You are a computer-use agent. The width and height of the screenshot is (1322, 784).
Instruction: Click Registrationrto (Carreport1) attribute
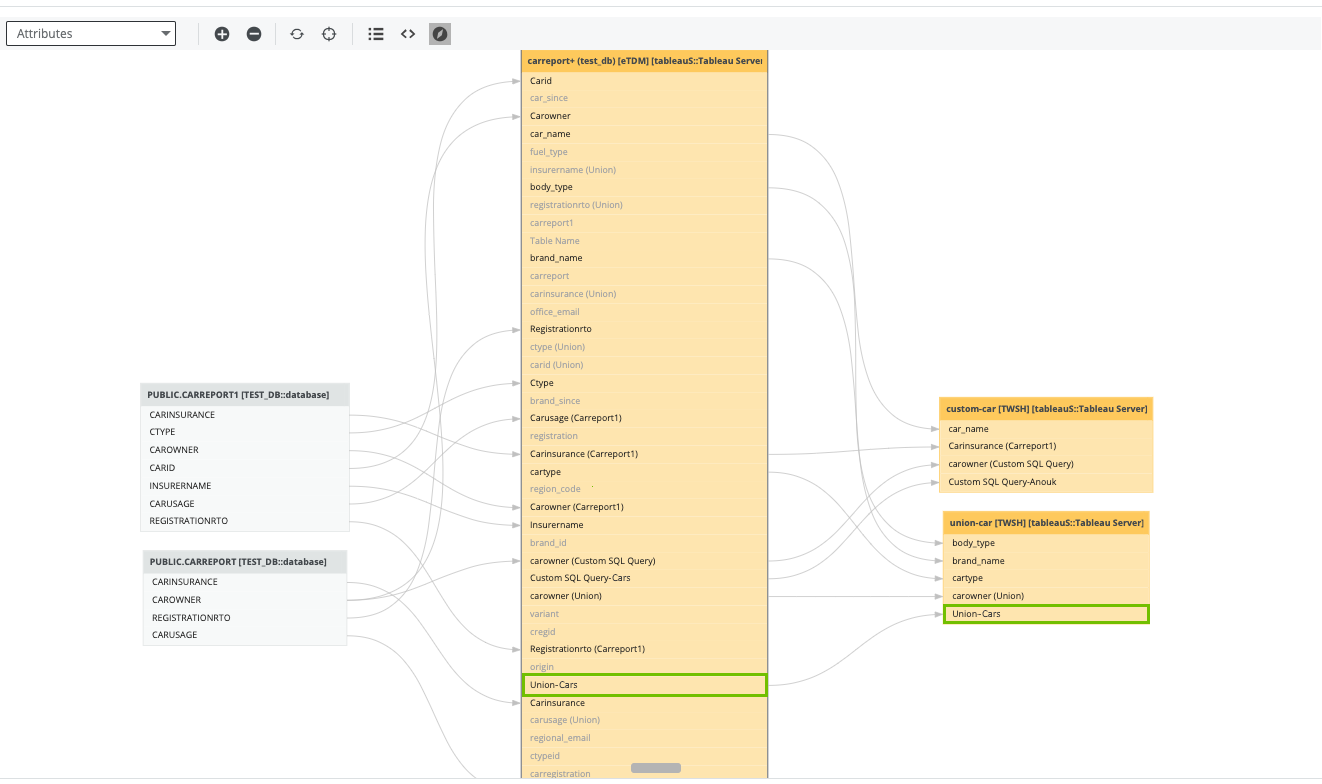click(645, 649)
